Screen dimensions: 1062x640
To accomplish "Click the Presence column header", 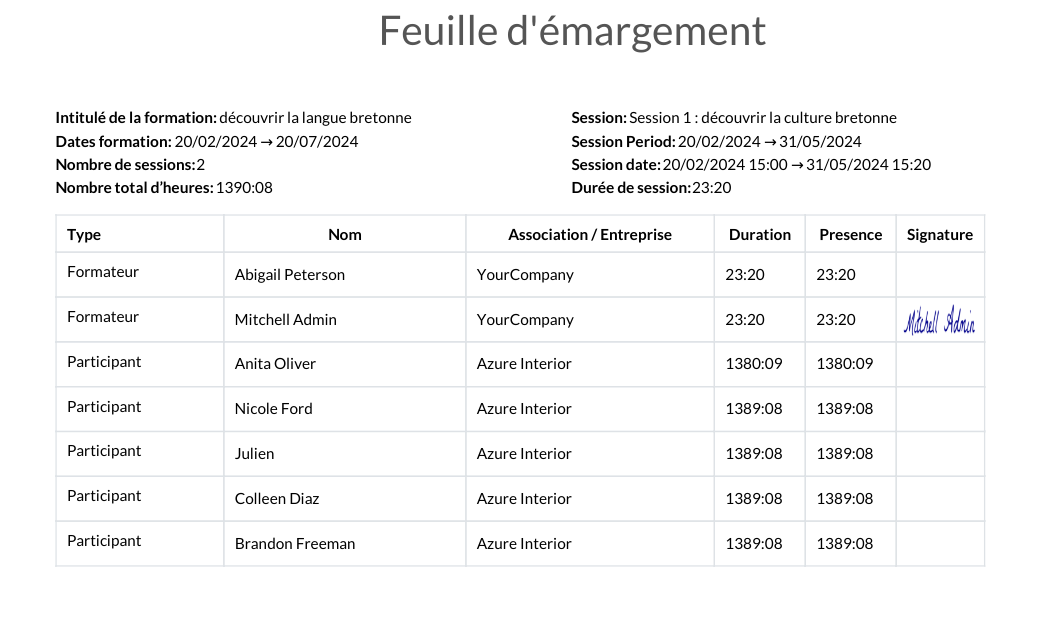I will coord(851,234).
